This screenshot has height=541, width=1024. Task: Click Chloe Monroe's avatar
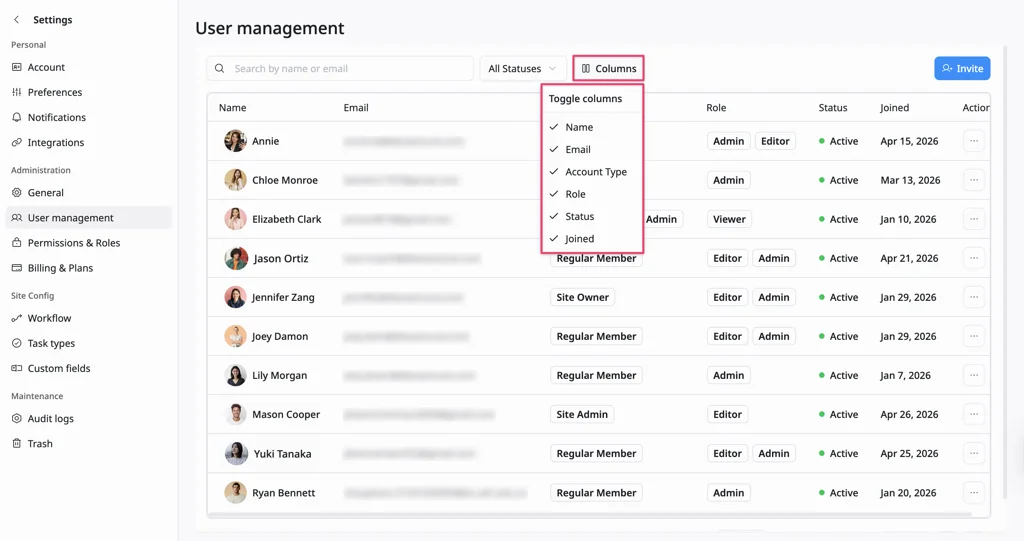click(235, 180)
